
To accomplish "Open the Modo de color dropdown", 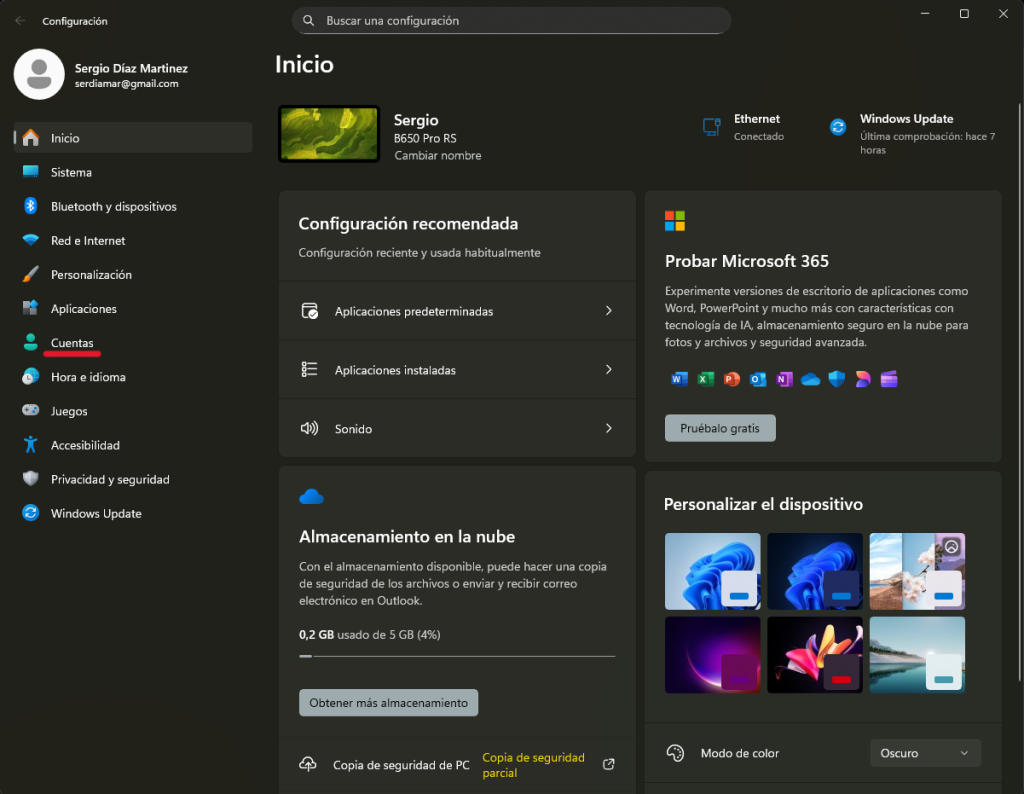I will coord(925,753).
